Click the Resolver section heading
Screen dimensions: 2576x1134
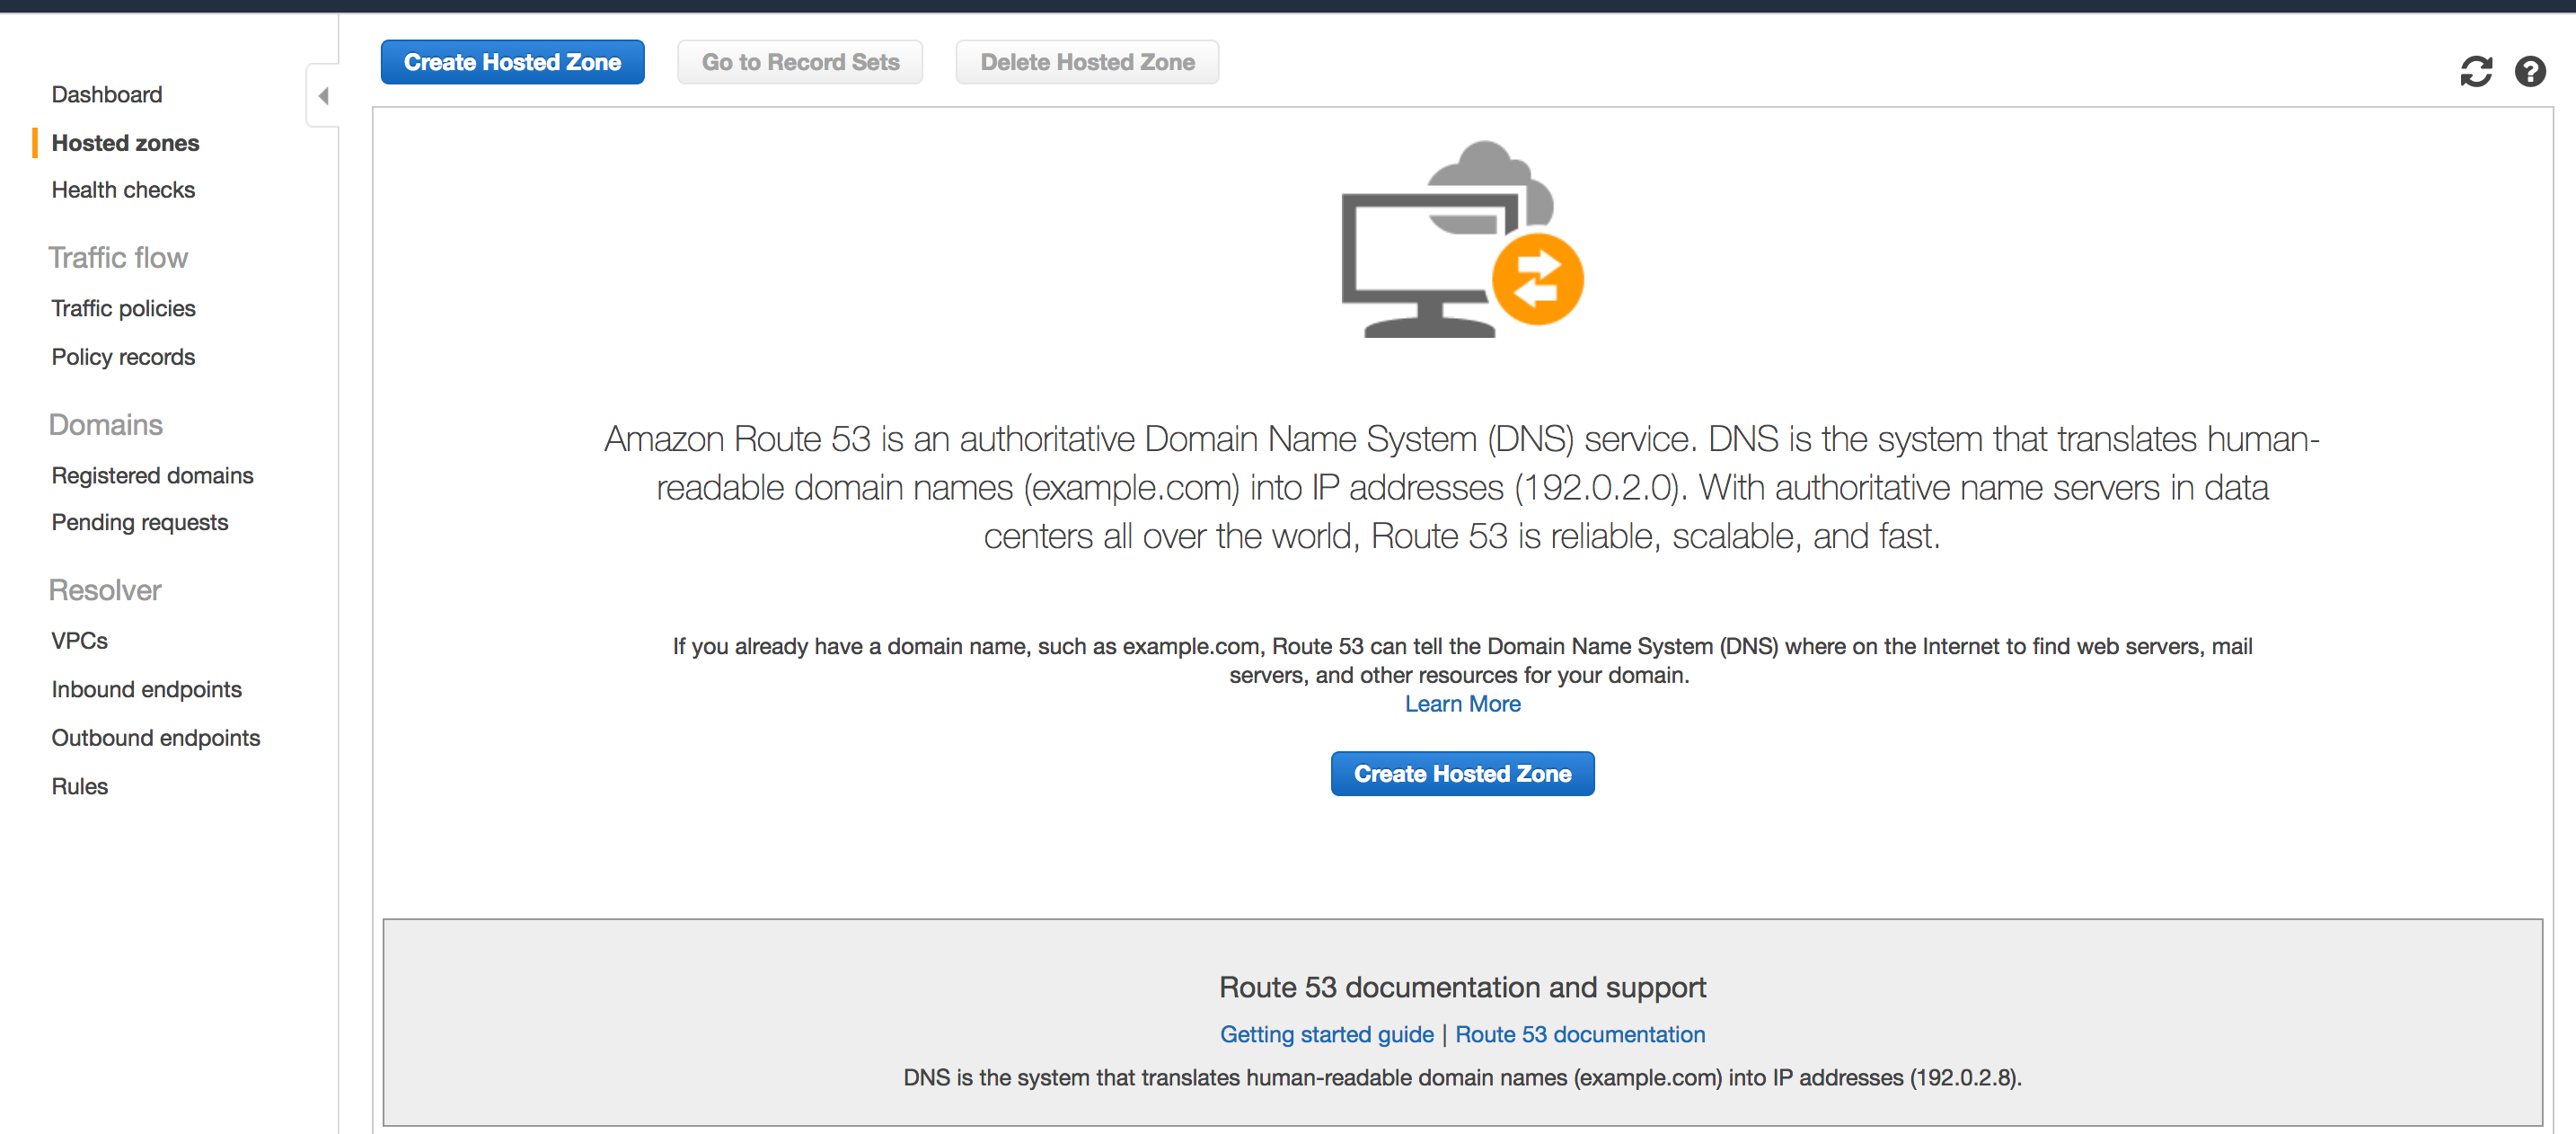coord(105,590)
